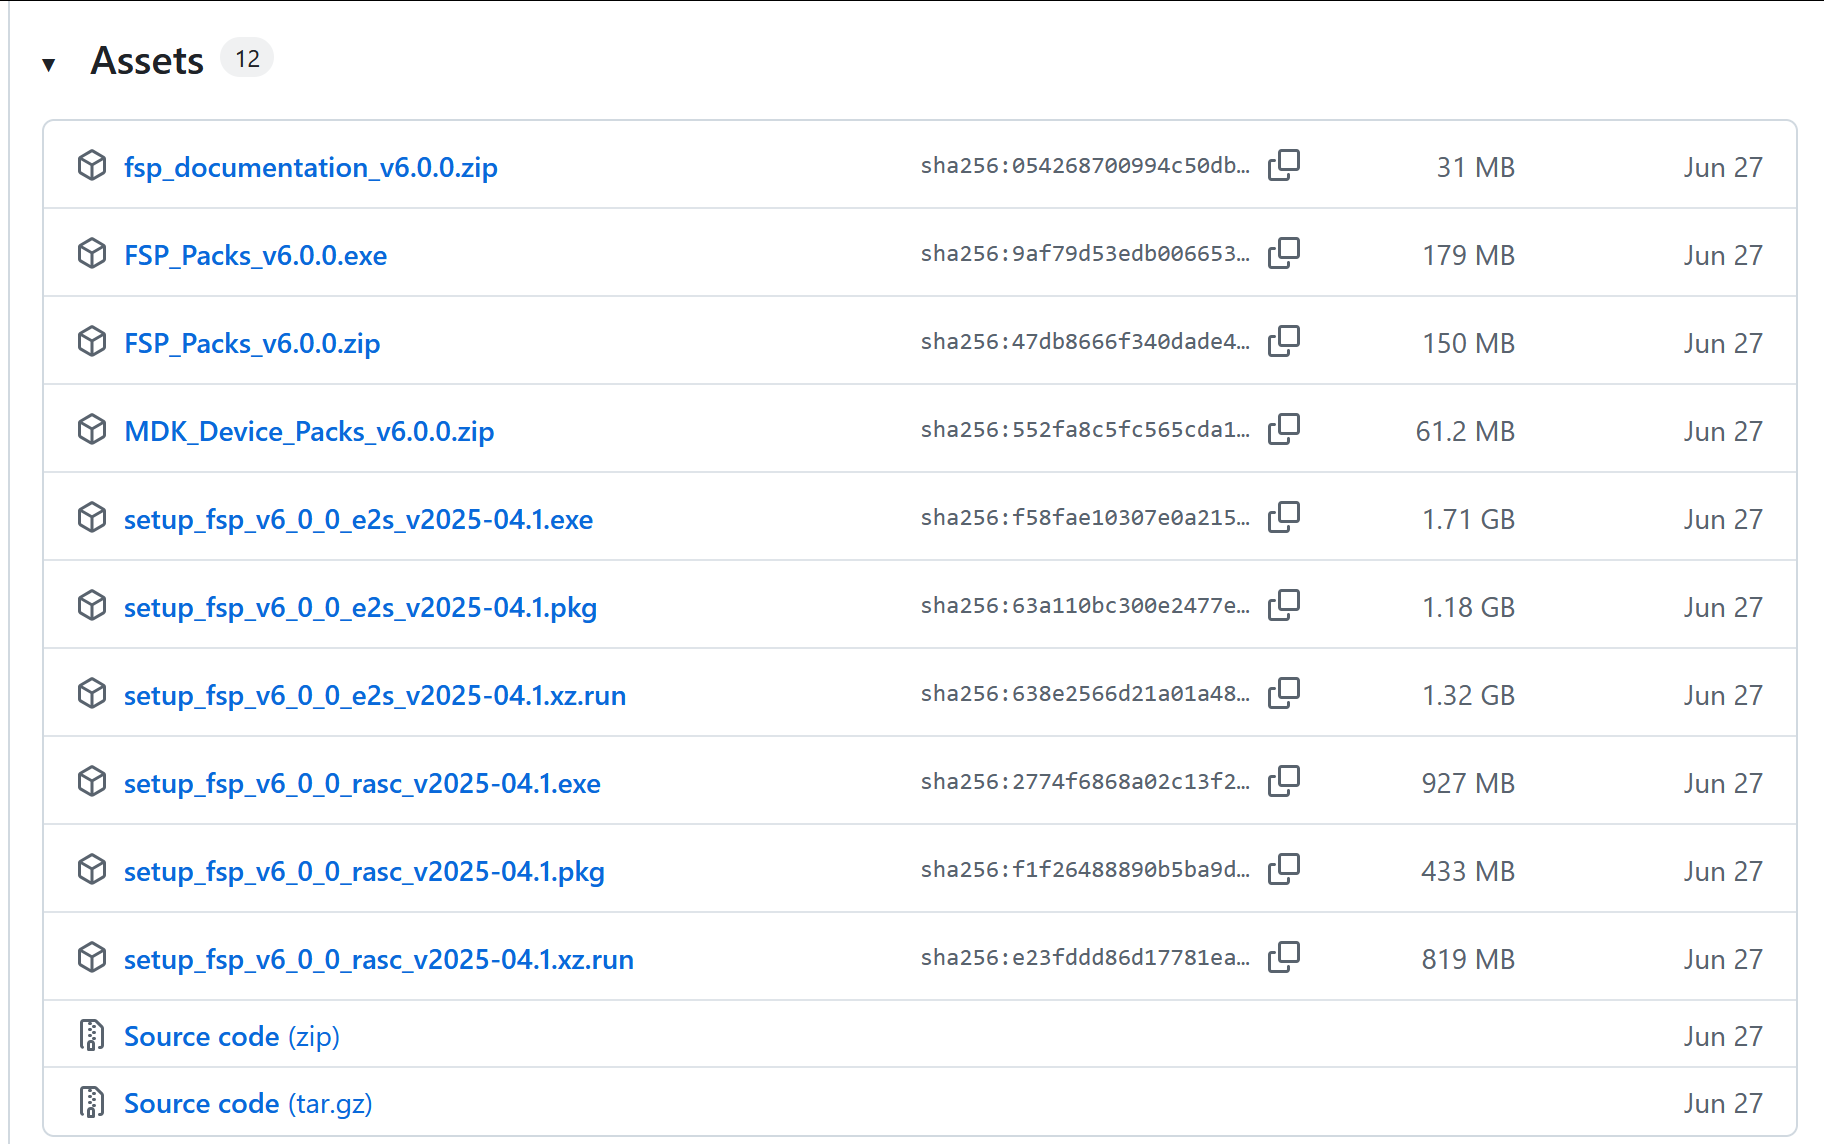The image size is (1824, 1144).
Task: Copy sha256 for FSP_Packs_v6.0.0.exe
Action: pyautogui.click(x=1284, y=253)
